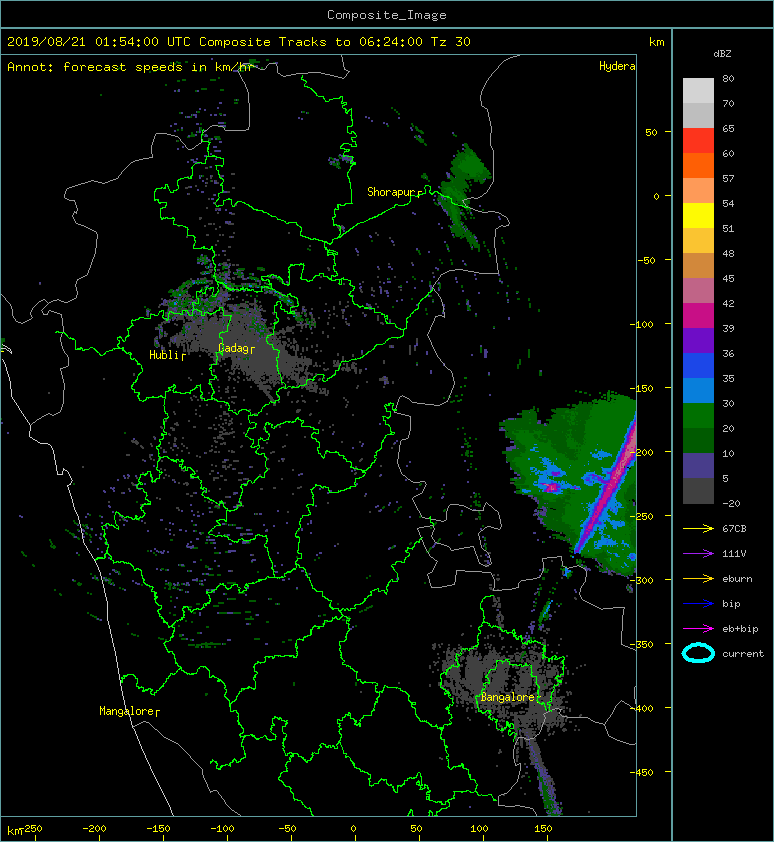
Task: Click the '-300' tick on vertical axis
Action: click(x=641, y=580)
